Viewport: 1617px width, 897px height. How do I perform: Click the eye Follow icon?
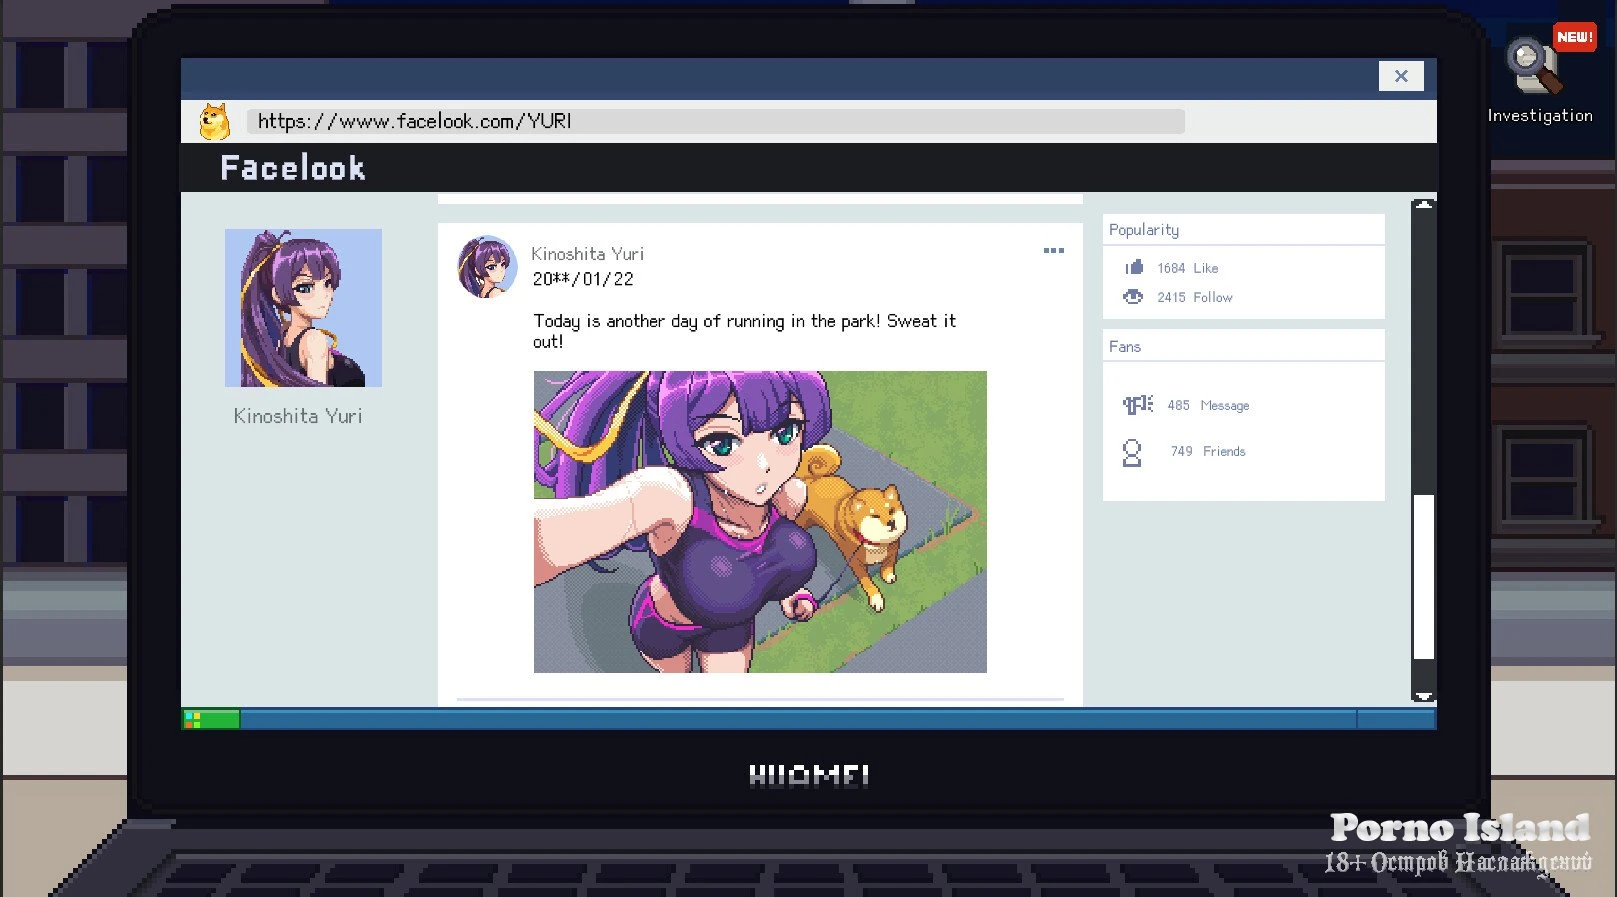tap(1133, 297)
